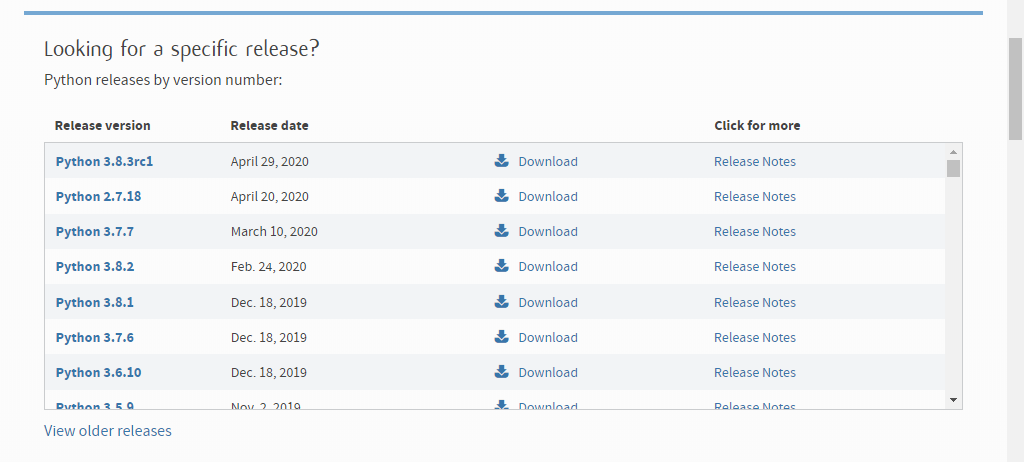Open the Python 3.7.7 release link

(95, 231)
